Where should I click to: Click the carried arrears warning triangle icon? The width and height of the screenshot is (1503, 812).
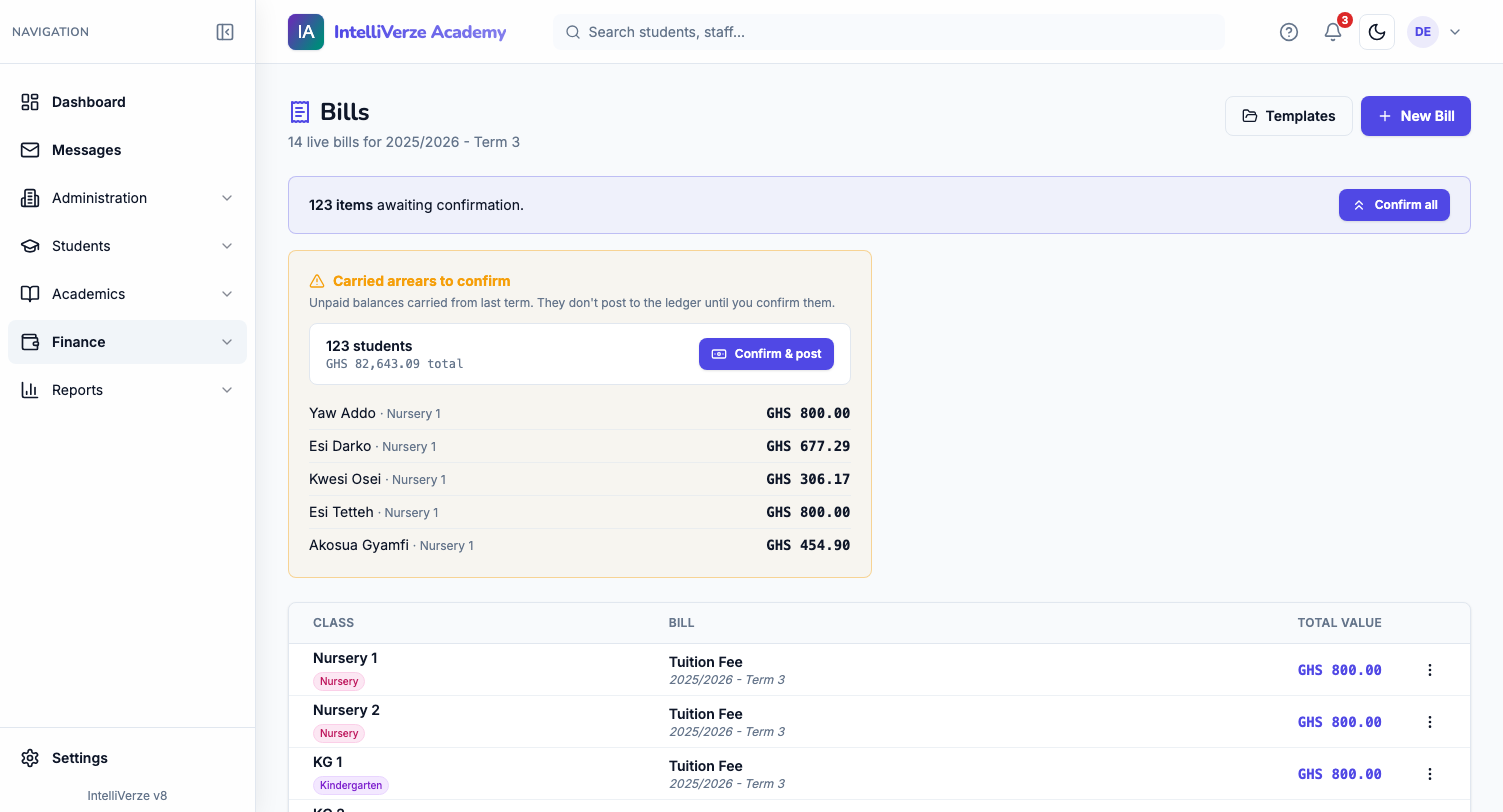click(x=317, y=281)
